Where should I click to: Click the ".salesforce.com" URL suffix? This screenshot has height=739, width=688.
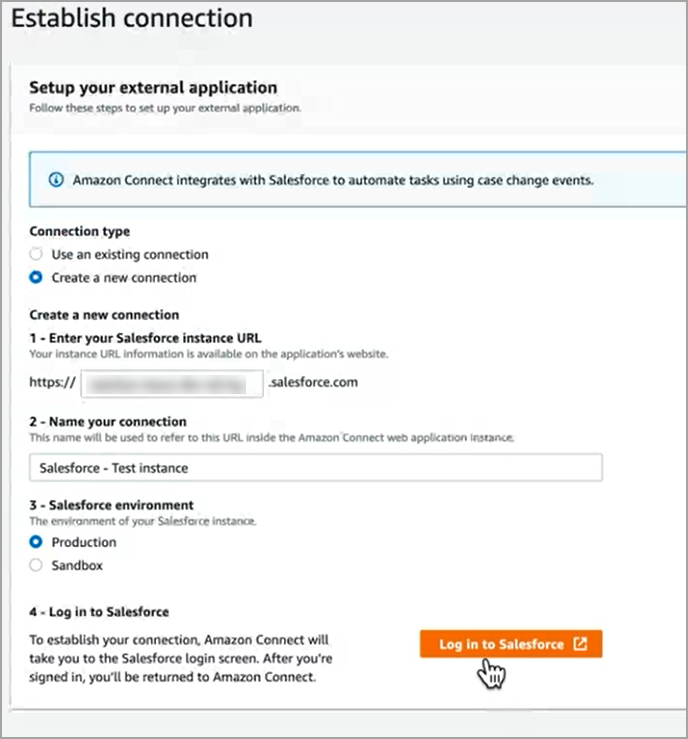(313, 382)
